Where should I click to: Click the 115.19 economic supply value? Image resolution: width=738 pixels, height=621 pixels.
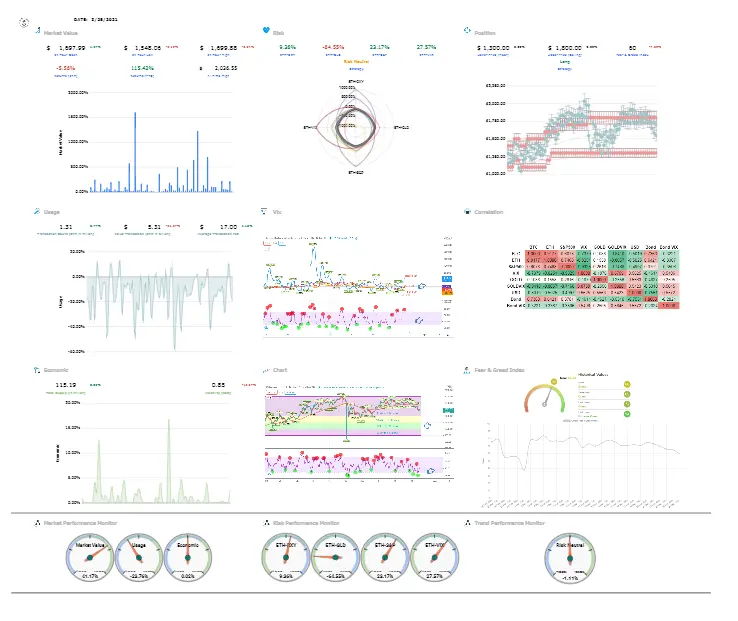pos(66,385)
